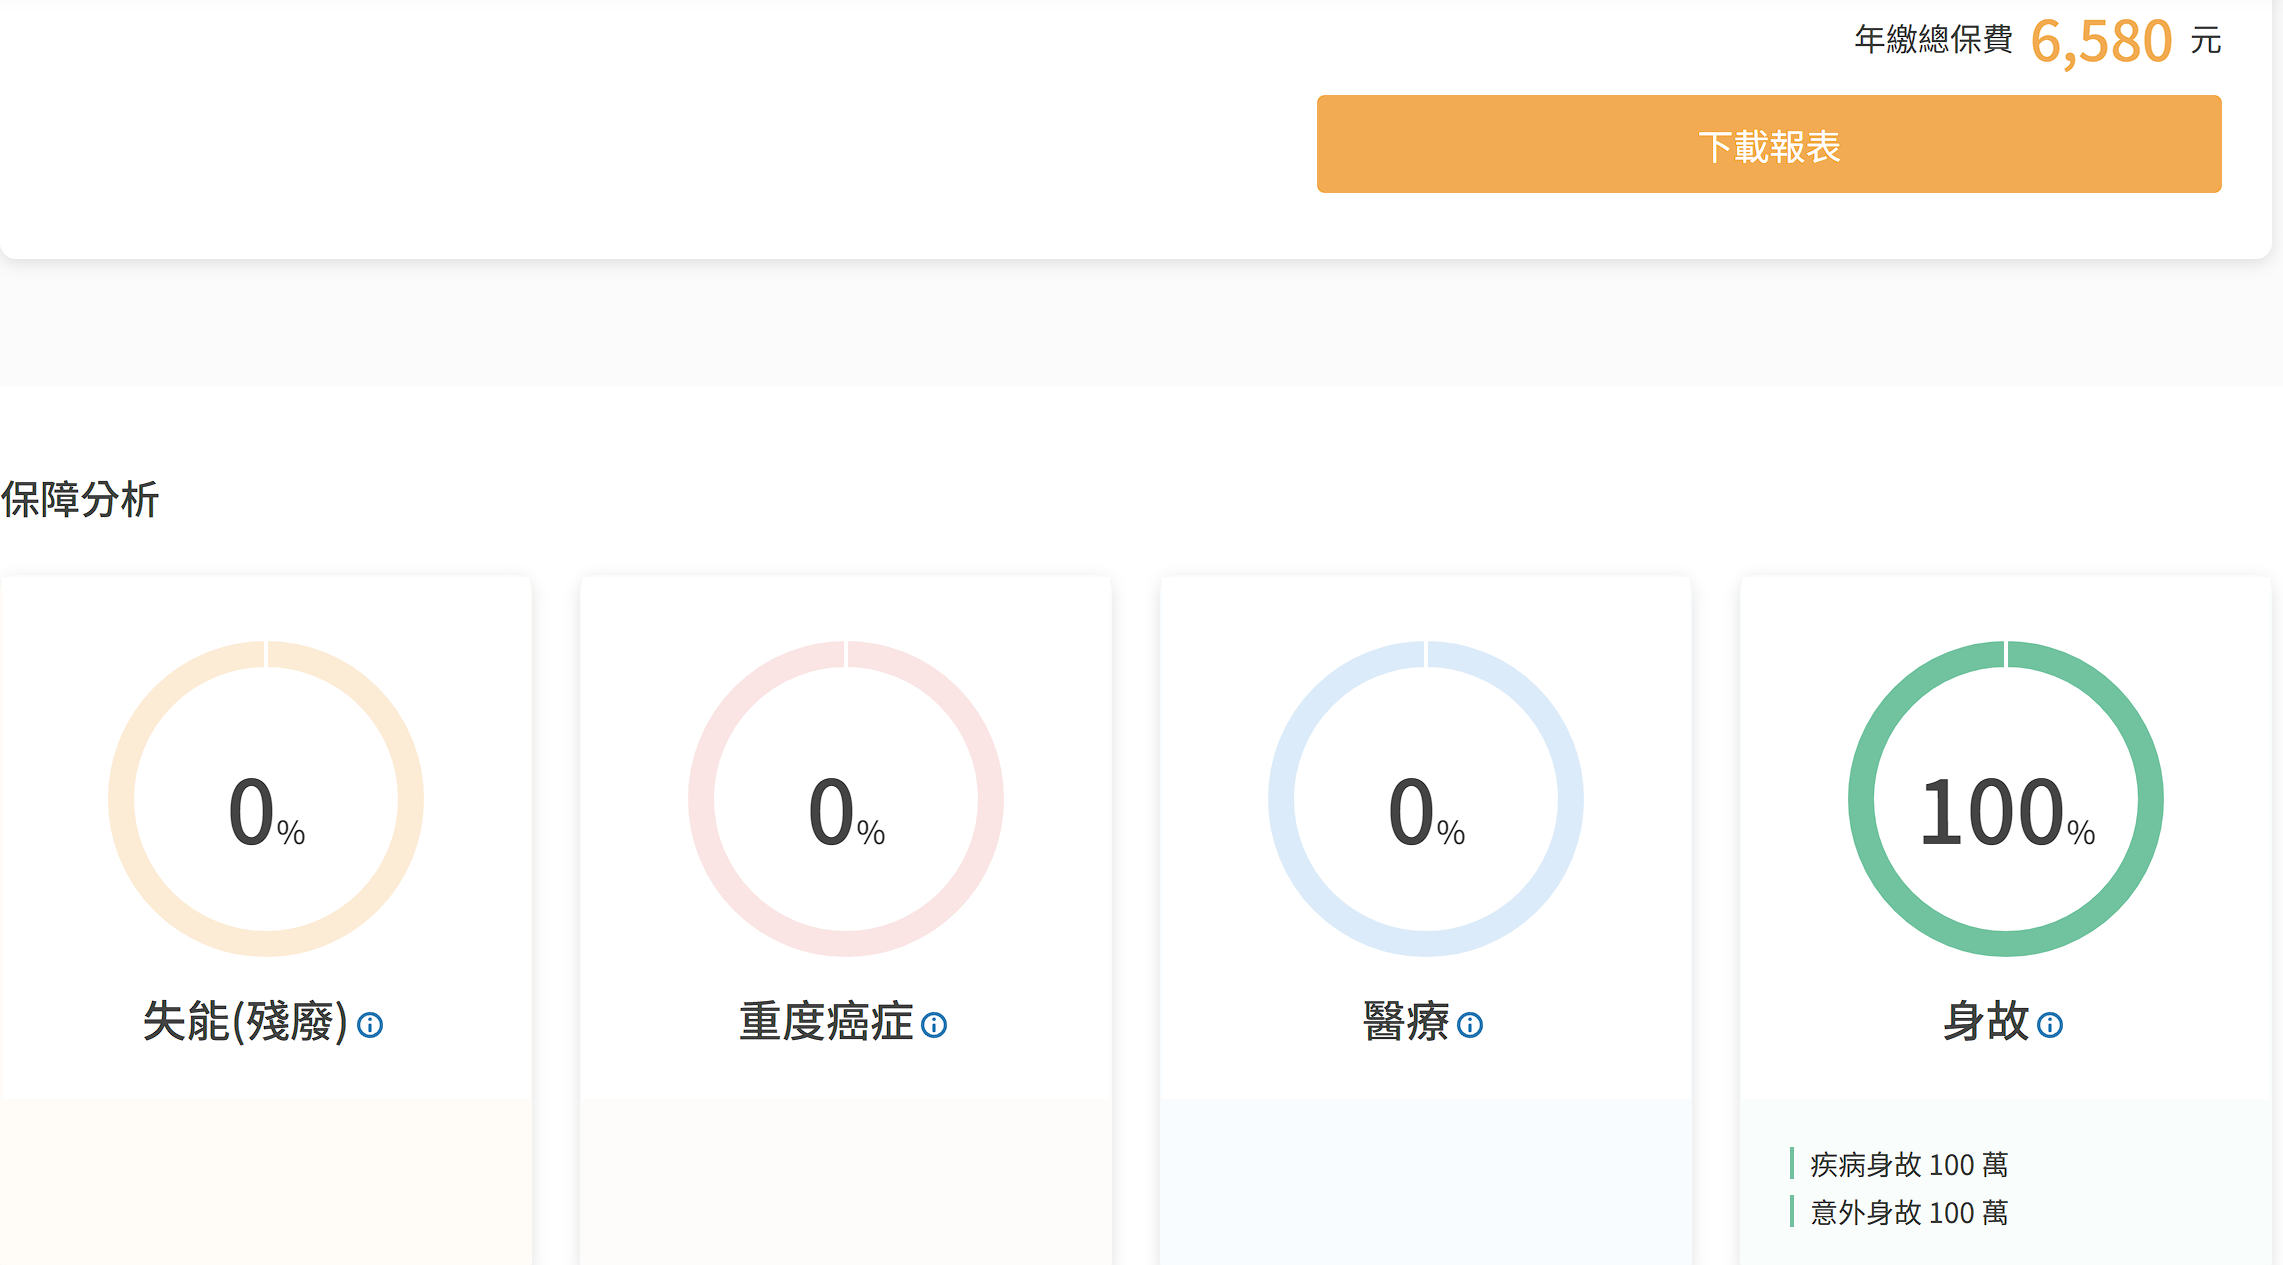Image resolution: width=2283 pixels, height=1265 pixels.
Task: Click the 失能(殘廢) card title
Action: point(245,1022)
